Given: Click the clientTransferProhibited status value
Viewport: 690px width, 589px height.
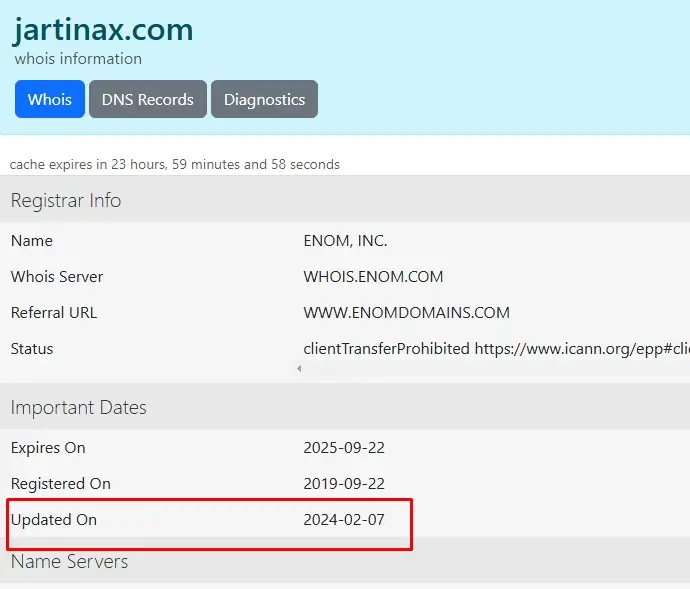Looking at the screenshot, I should (x=496, y=349).
